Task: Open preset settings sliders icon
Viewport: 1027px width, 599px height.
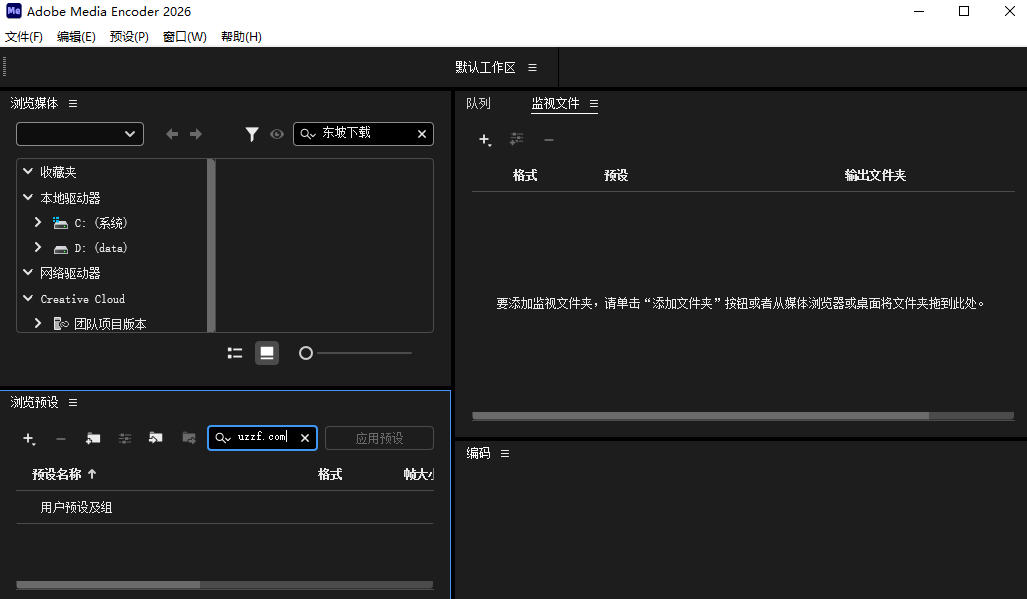Action: (124, 438)
